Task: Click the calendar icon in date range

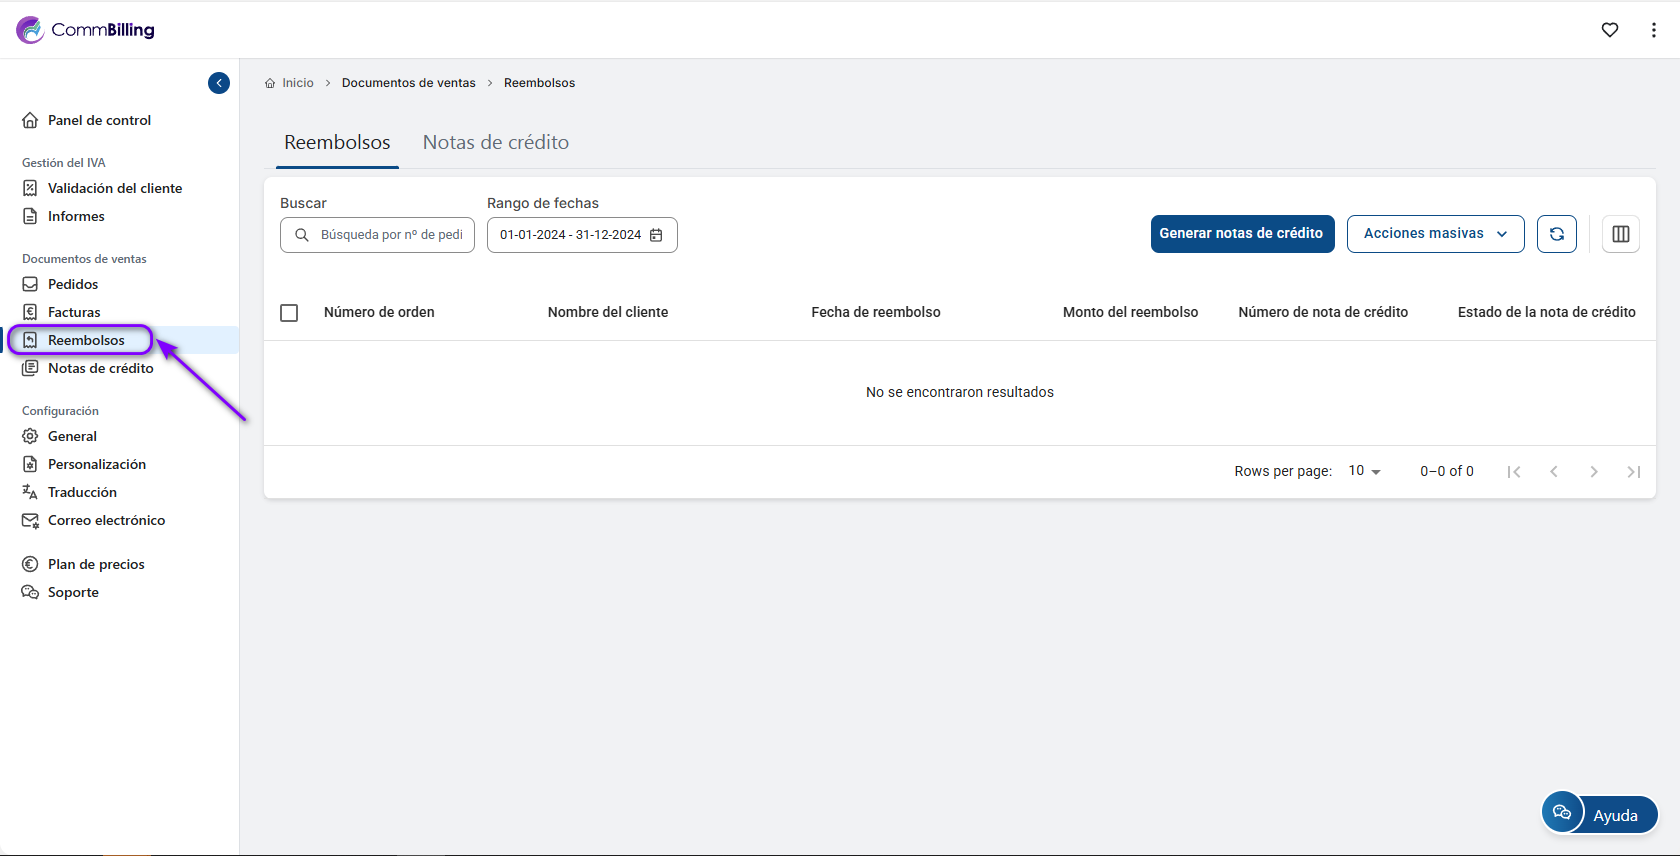Action: click(657, 235)
